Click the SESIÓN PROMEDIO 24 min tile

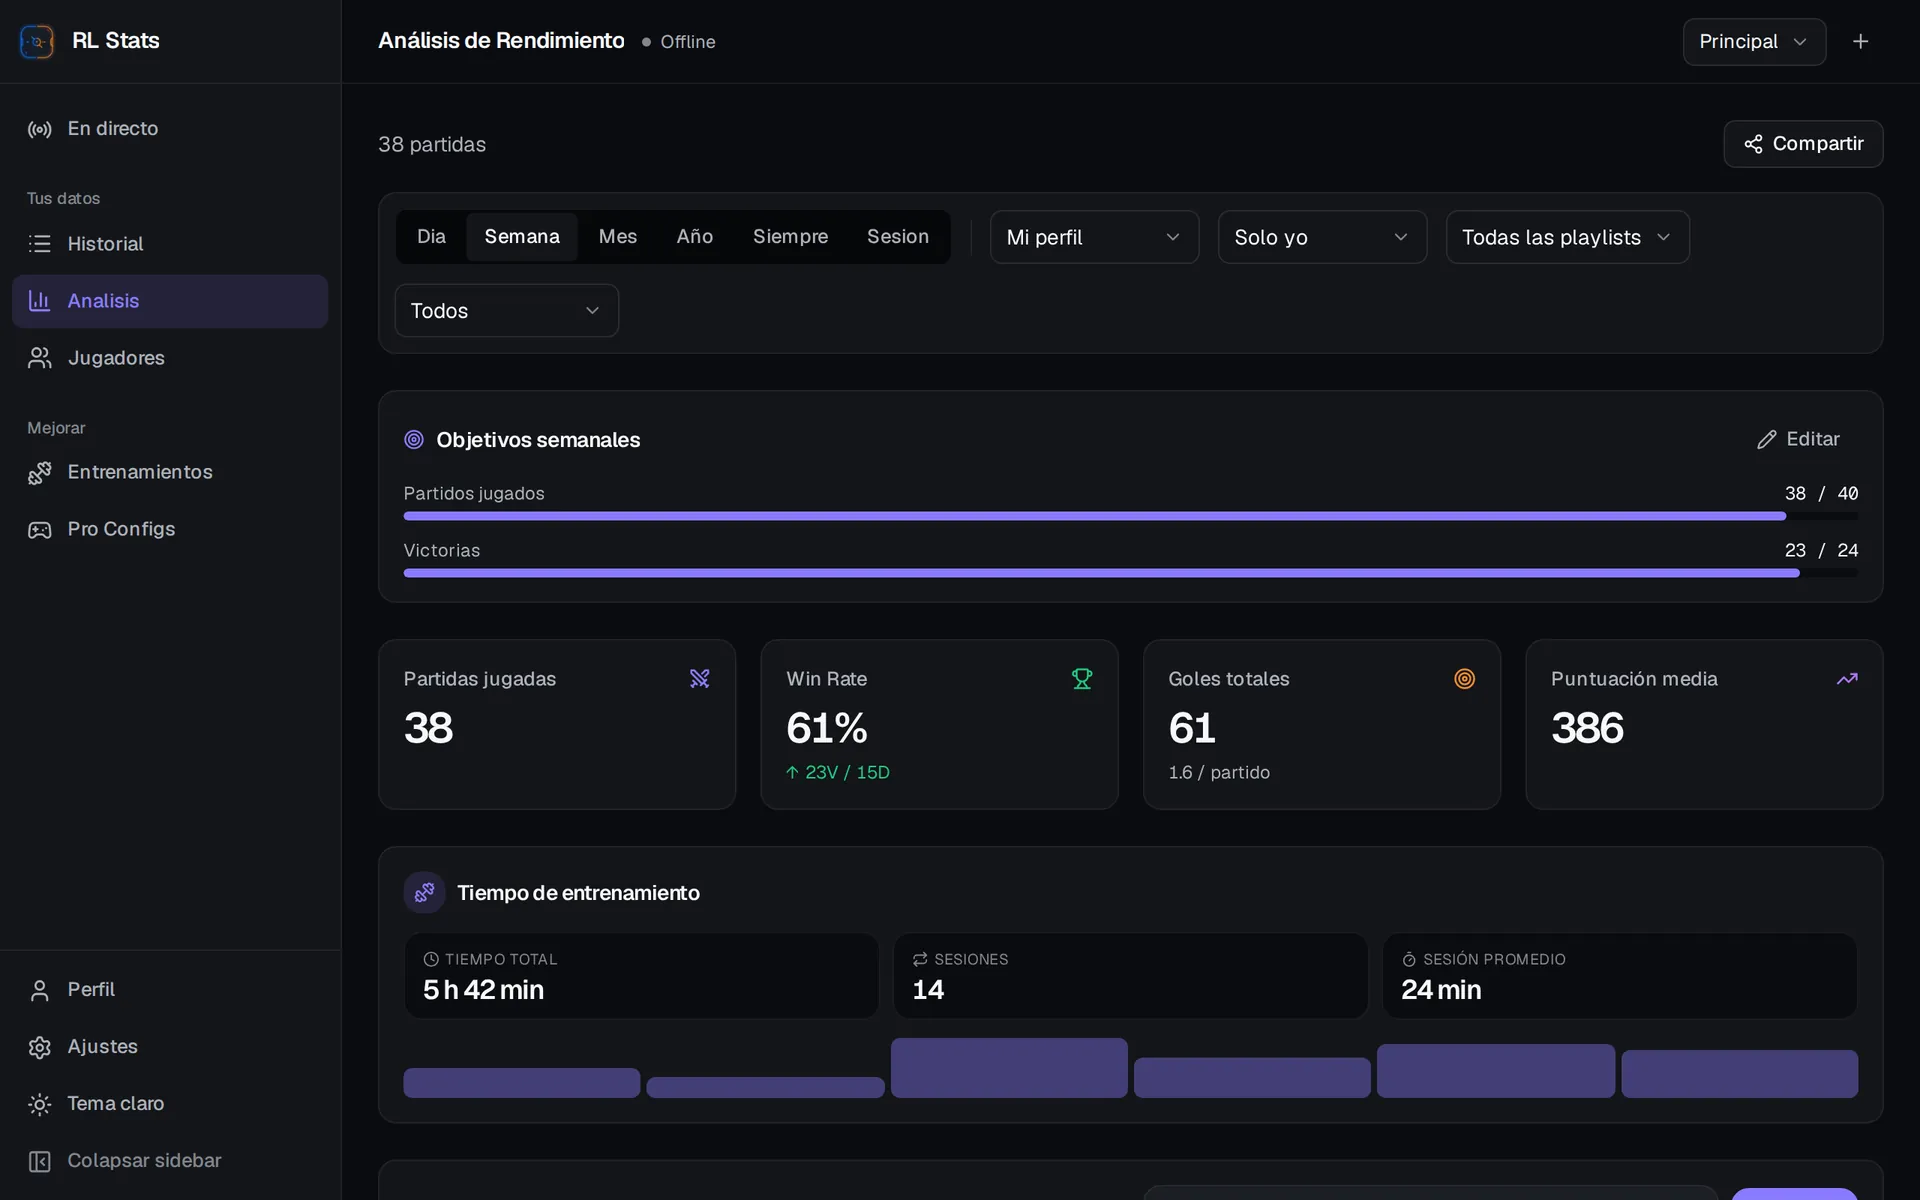[x=1620, y=976]
